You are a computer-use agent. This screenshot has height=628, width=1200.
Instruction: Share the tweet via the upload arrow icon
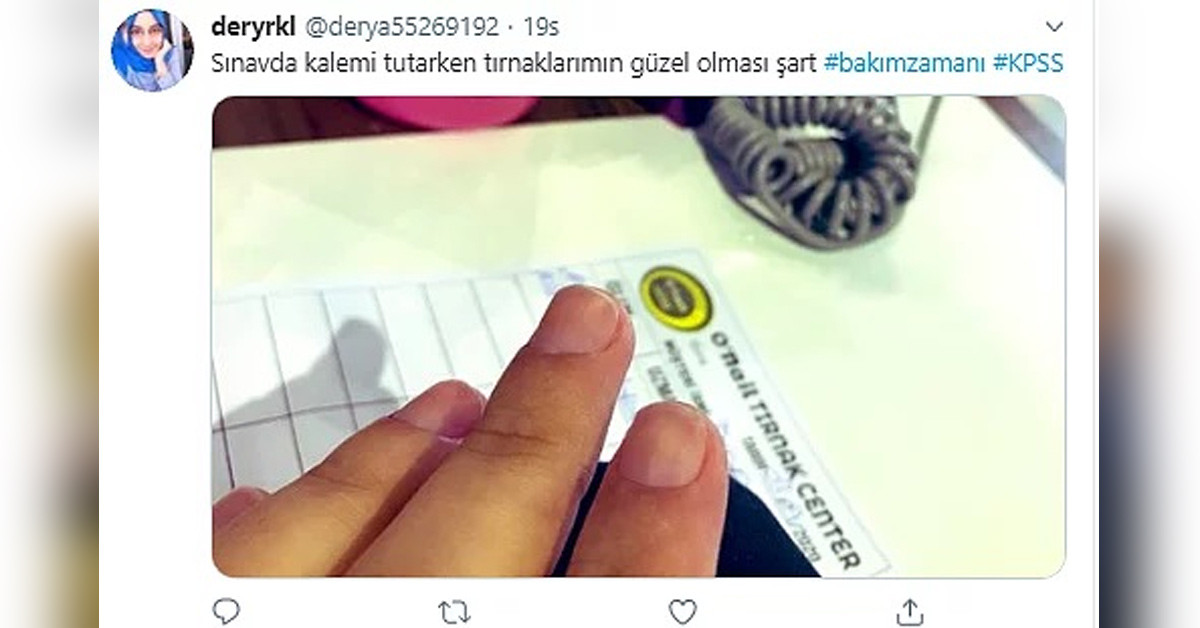[x=909, y=611]
